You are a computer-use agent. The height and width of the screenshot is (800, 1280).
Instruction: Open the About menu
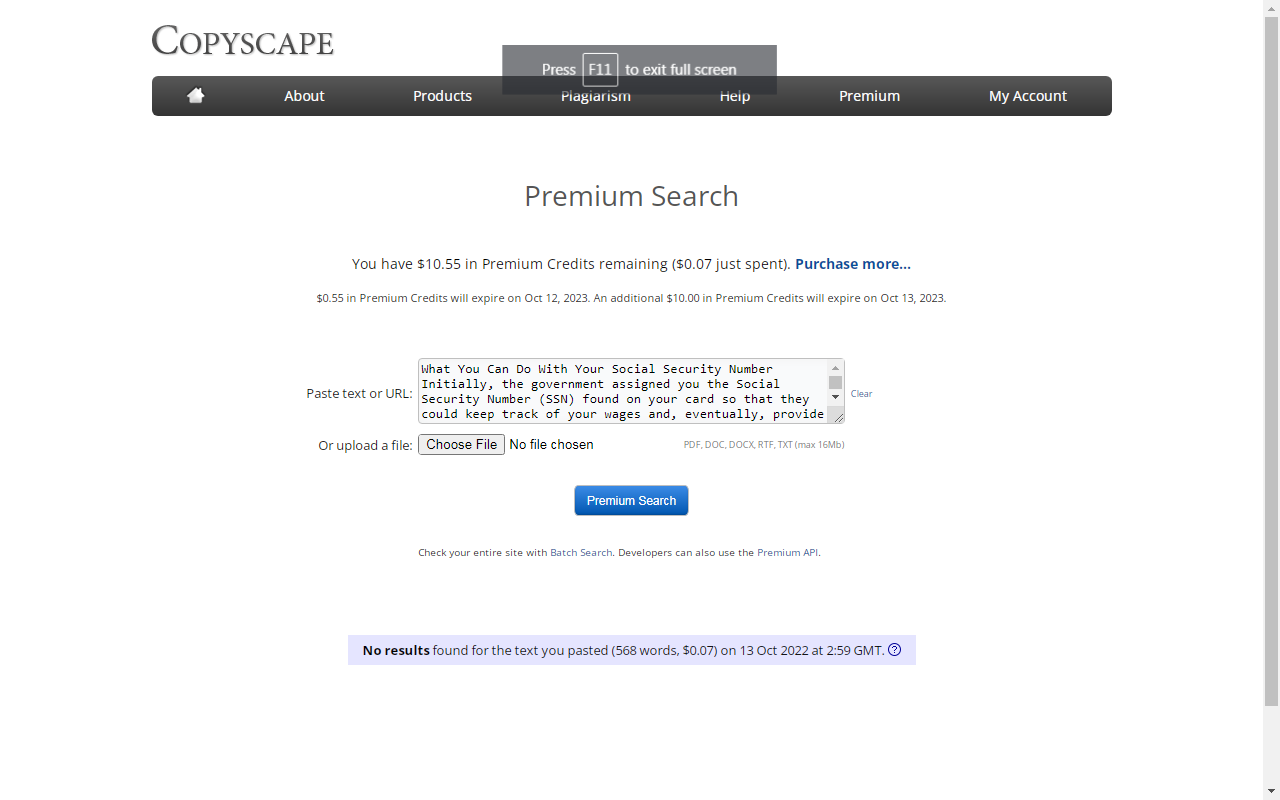point(304,96)
